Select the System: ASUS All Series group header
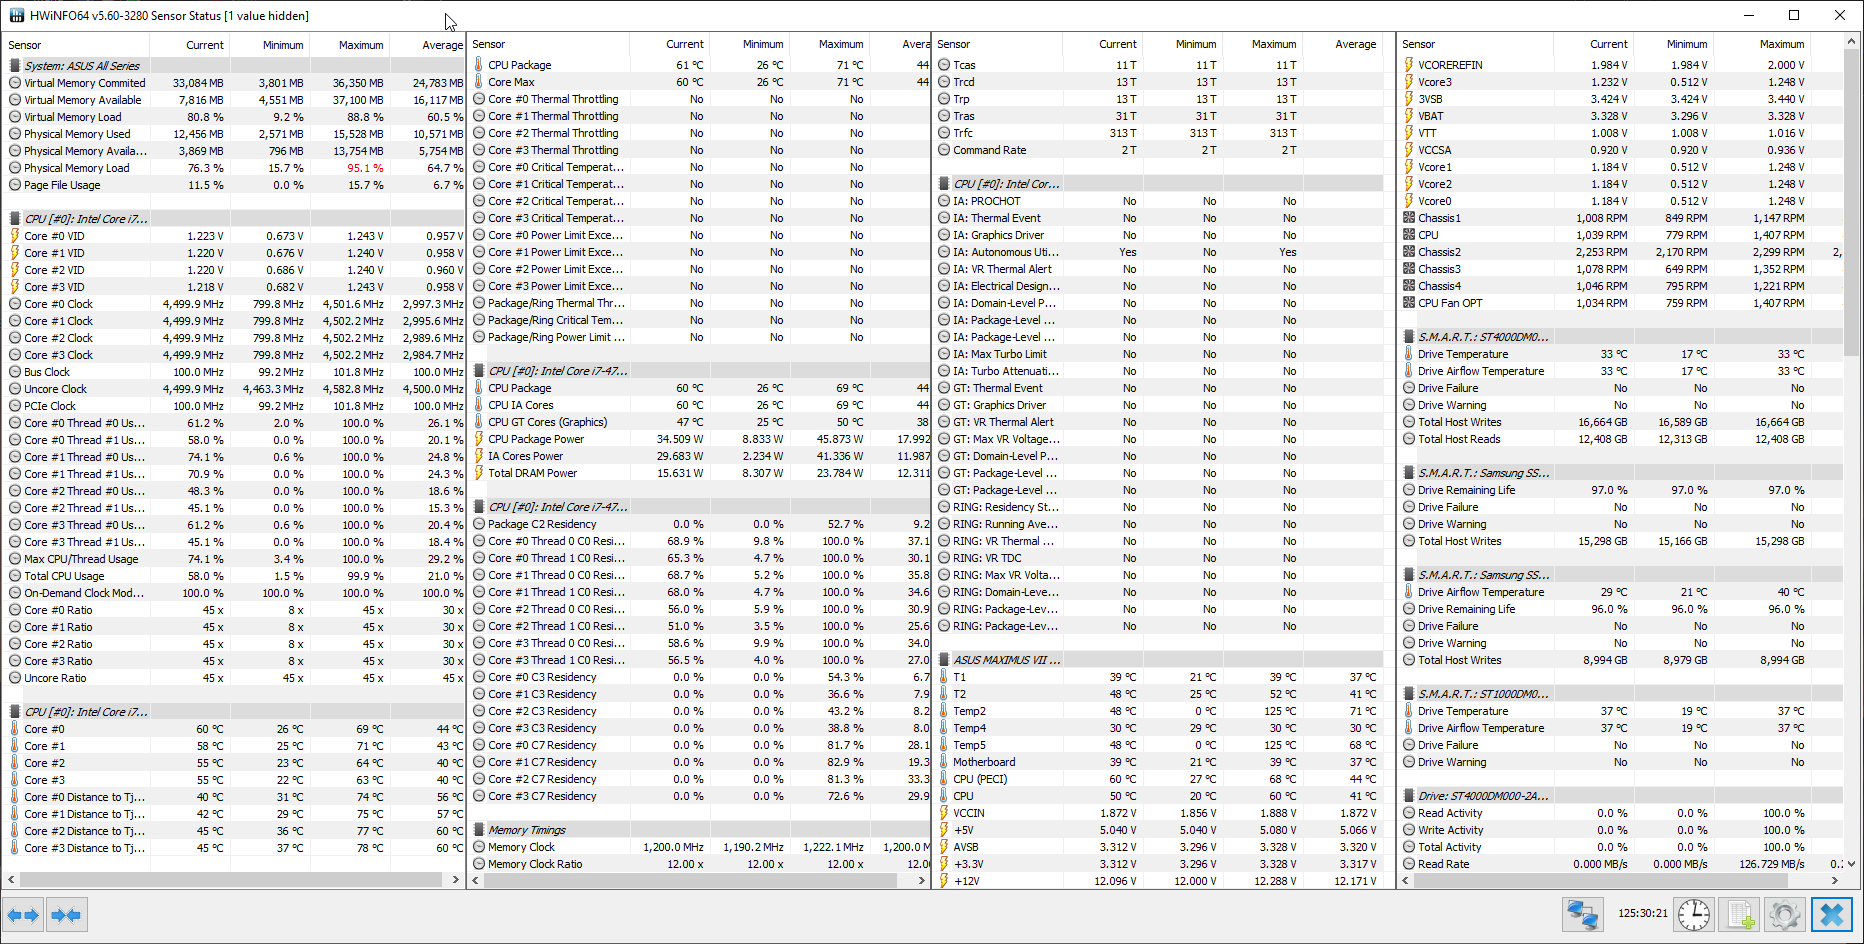Viewport: 1864px width, 944px height. pos(82,66)
